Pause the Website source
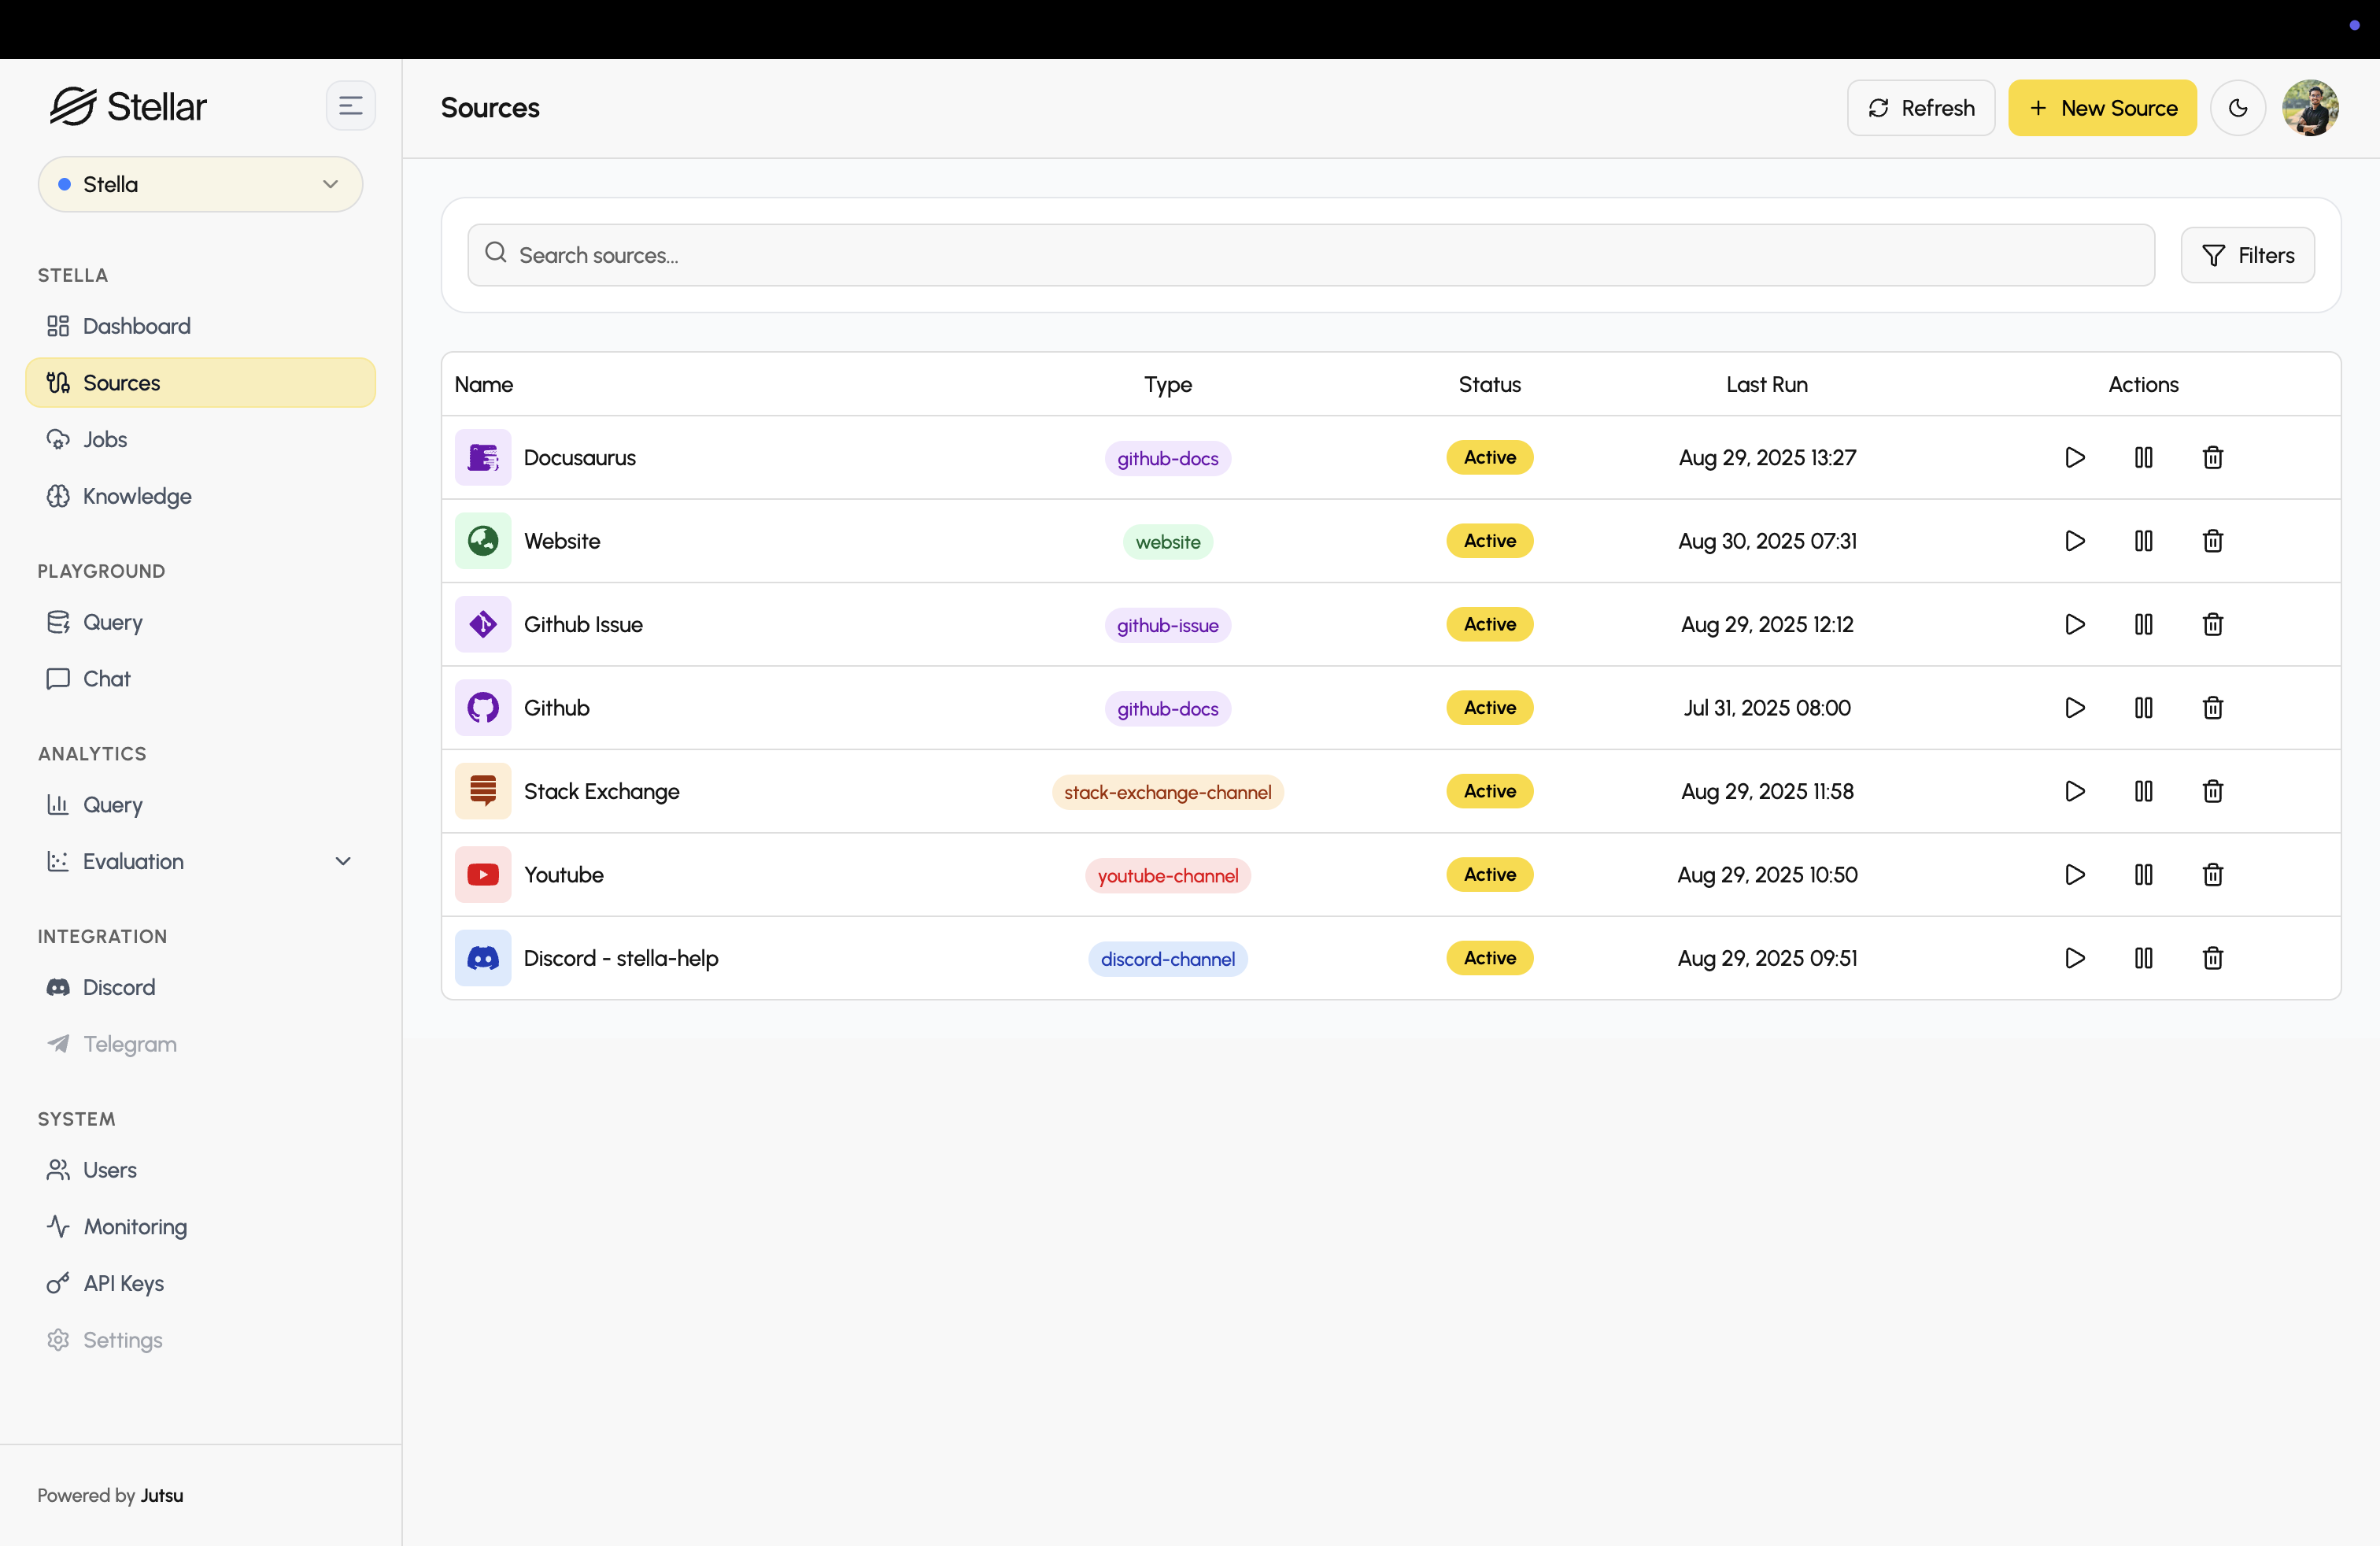Image resolution: width=2380 pixels, height=1546 pixels. 2143,541
